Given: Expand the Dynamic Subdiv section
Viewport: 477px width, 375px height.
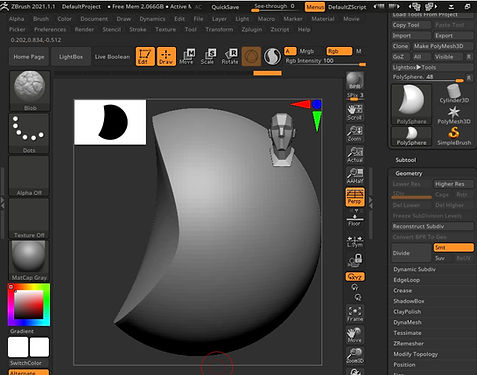Looking at the screenshot, I should point(414,269).
